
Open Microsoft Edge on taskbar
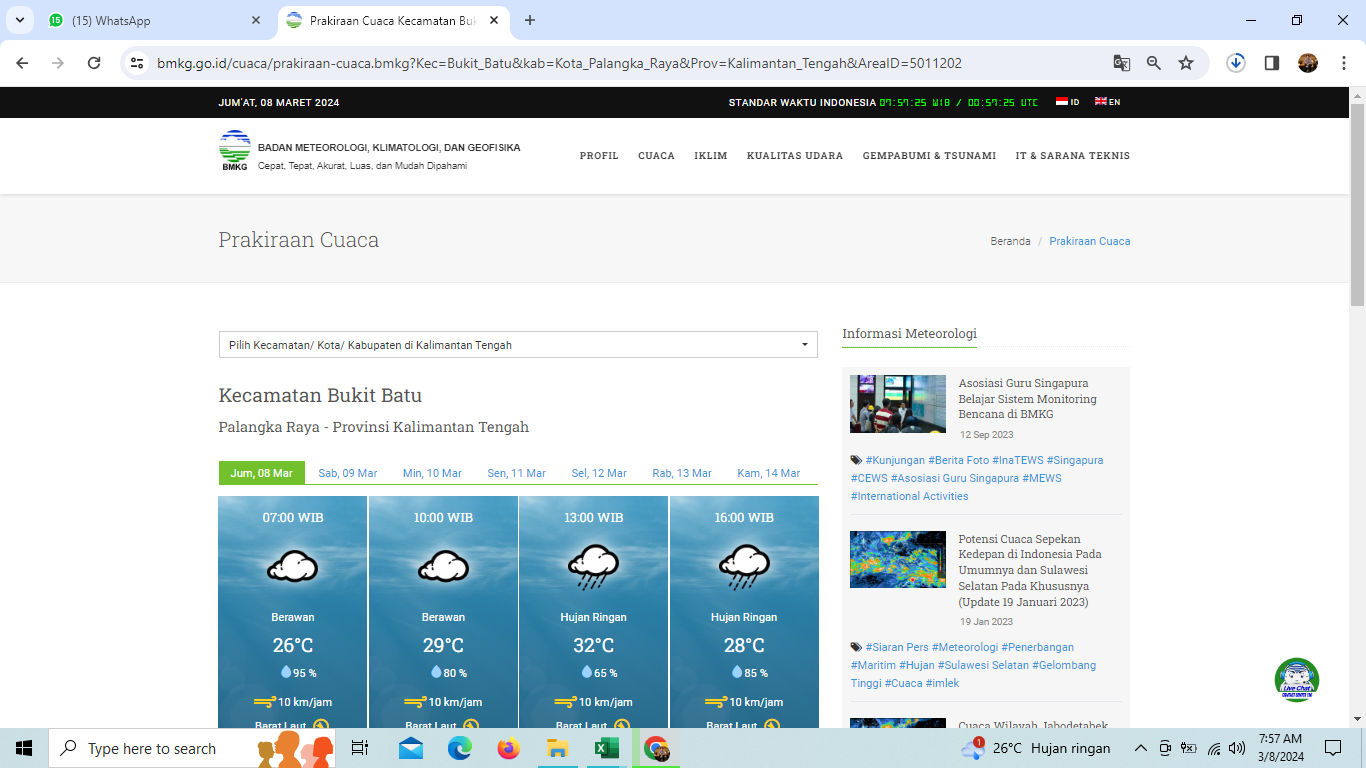(x=459, y=748)
